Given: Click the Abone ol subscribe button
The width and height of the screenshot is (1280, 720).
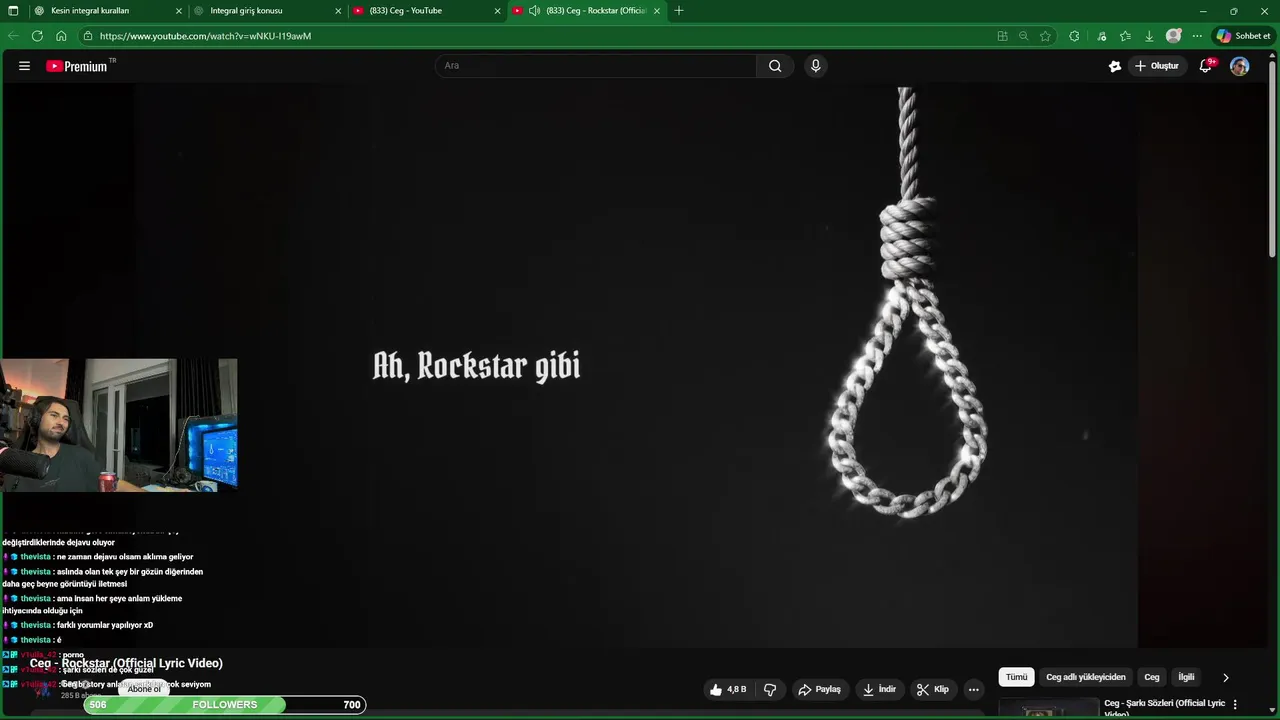Looking at the screenshot, I should (144, 689).
